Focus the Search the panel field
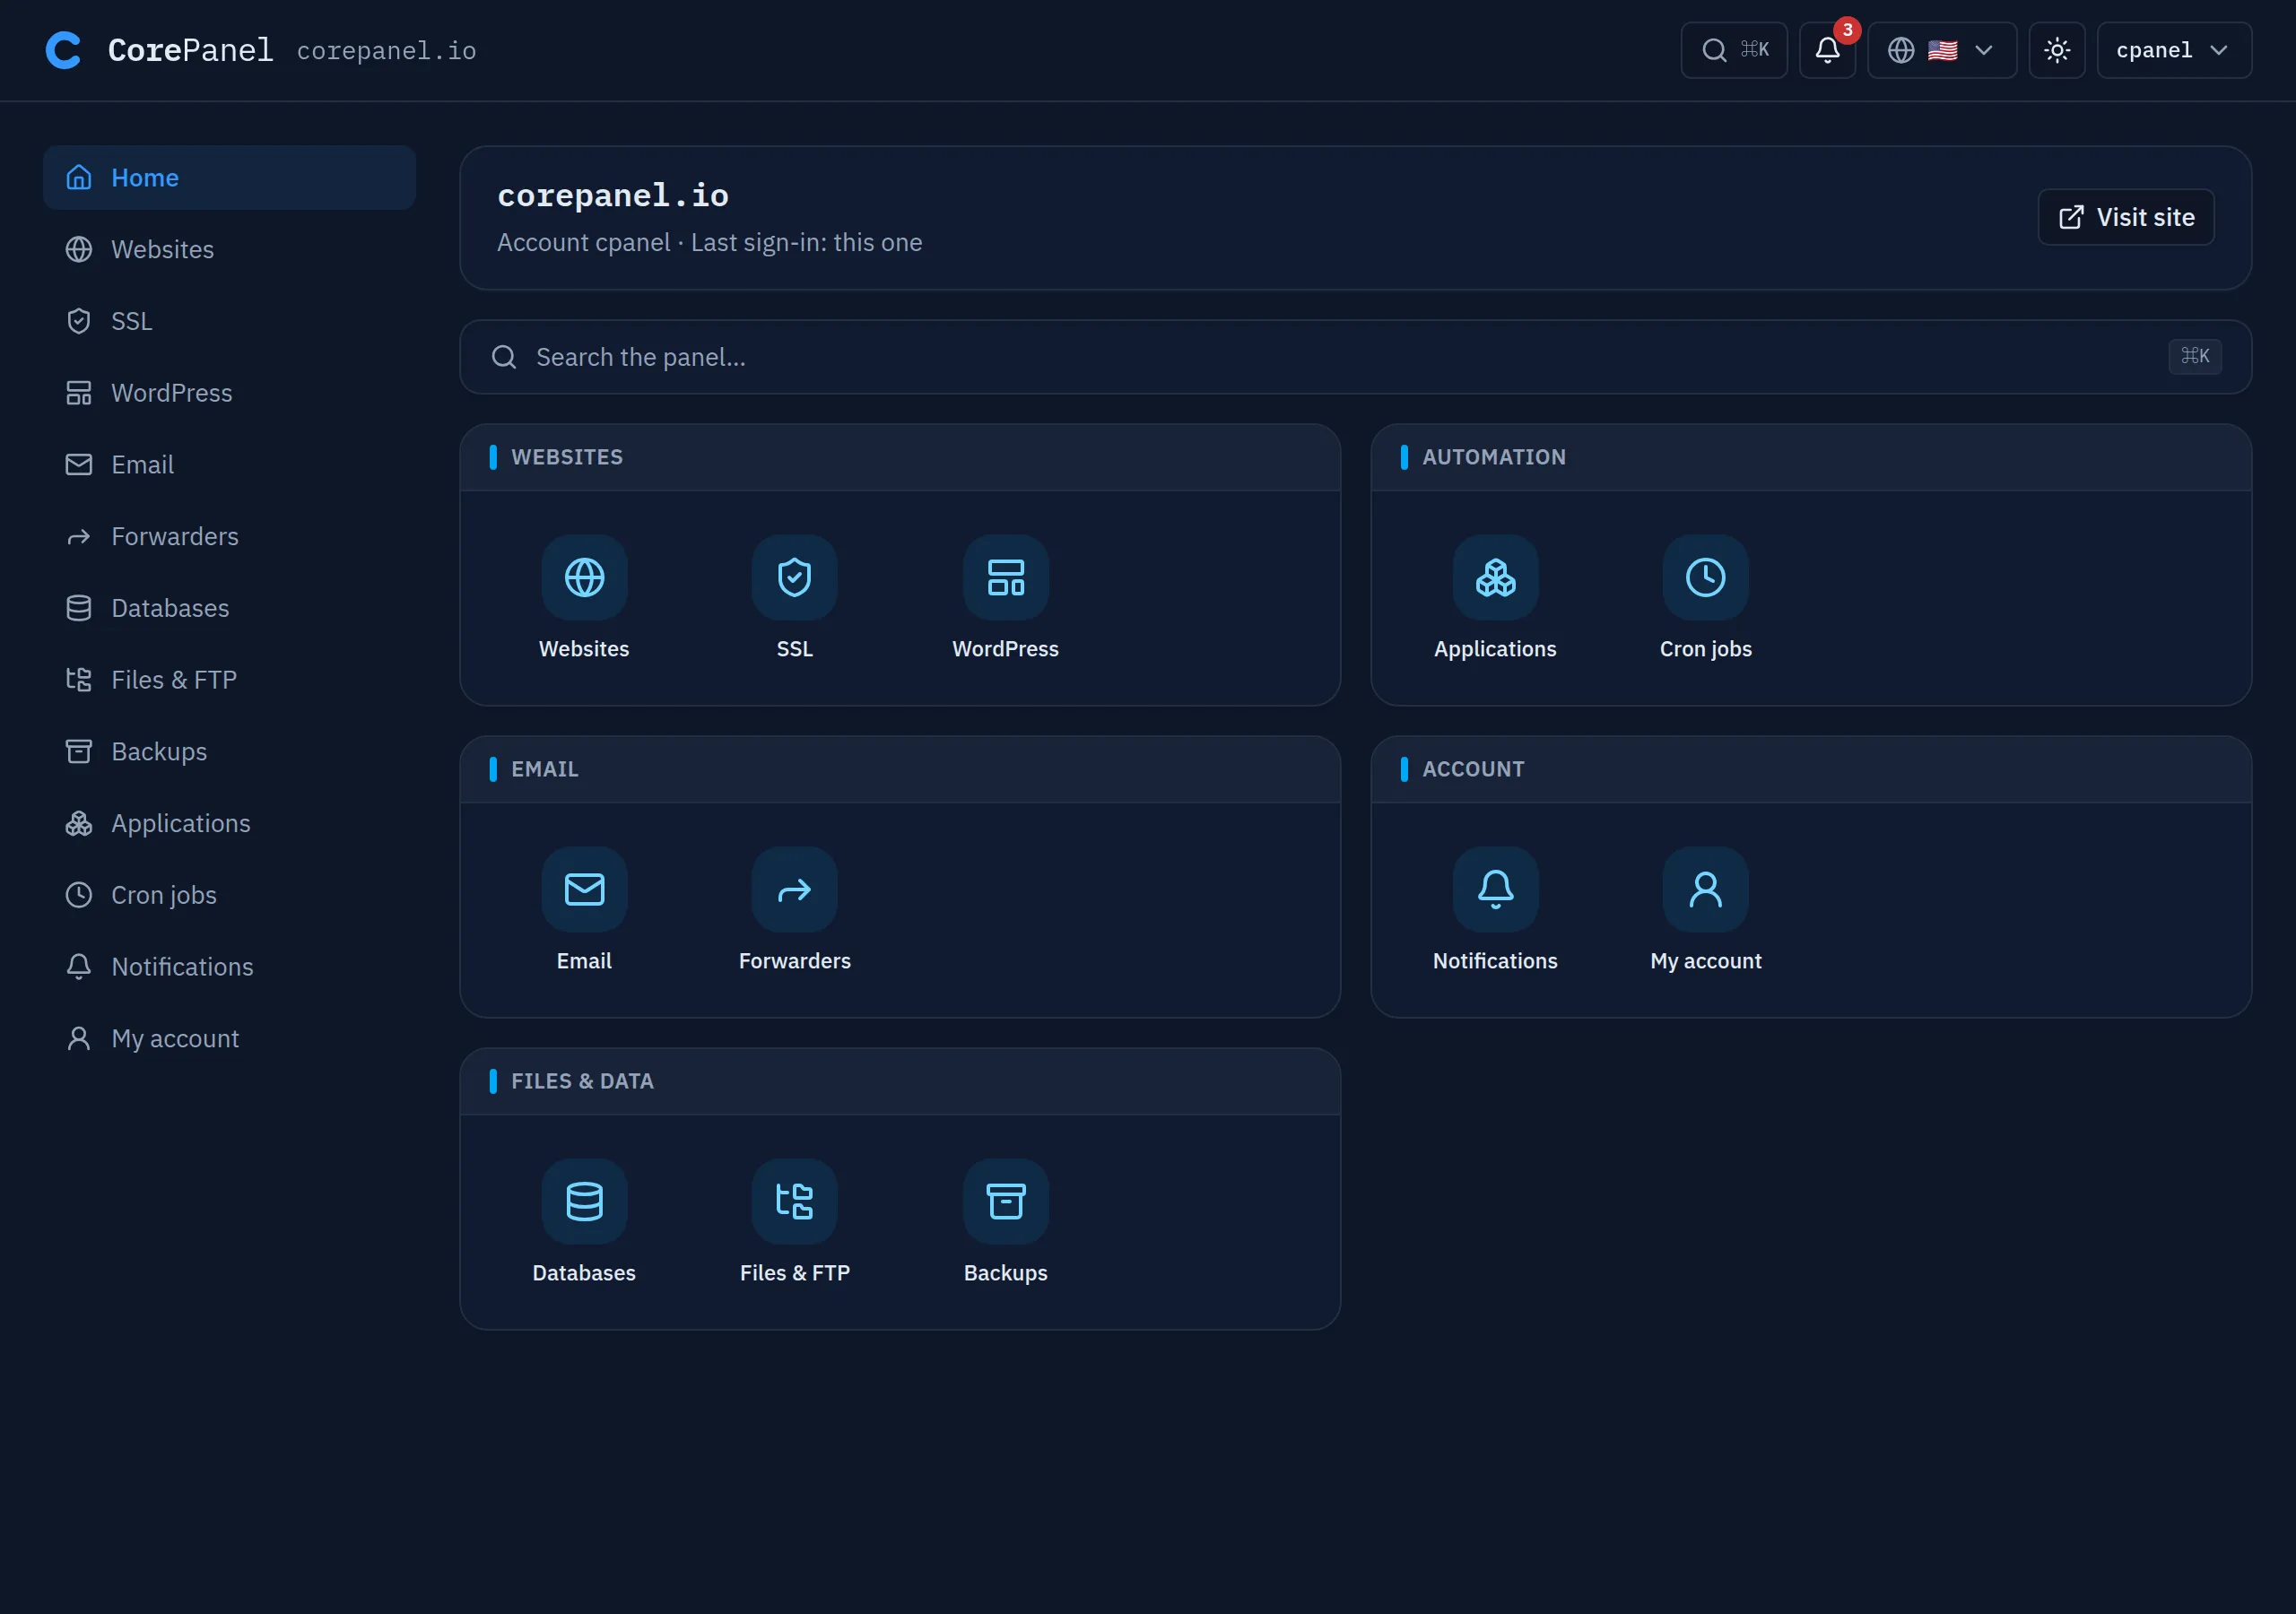Image resolution: width=2296 pixels, height=1614 pixels. tap(1355, 357)
